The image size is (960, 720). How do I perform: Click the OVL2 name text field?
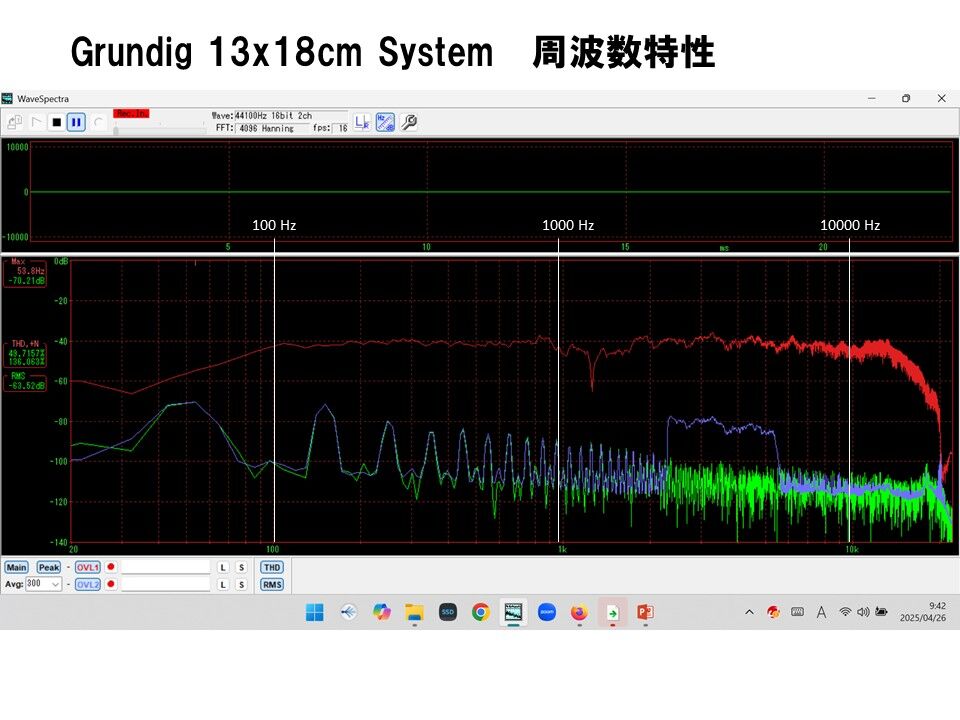click(165, 584)
